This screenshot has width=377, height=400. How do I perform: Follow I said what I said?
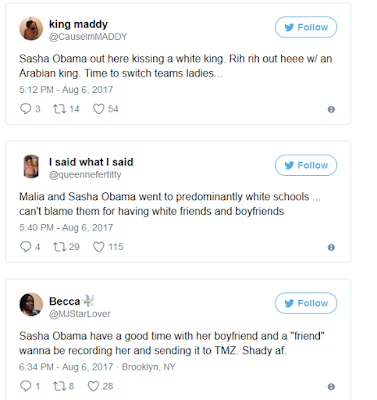tap(306, 165)
